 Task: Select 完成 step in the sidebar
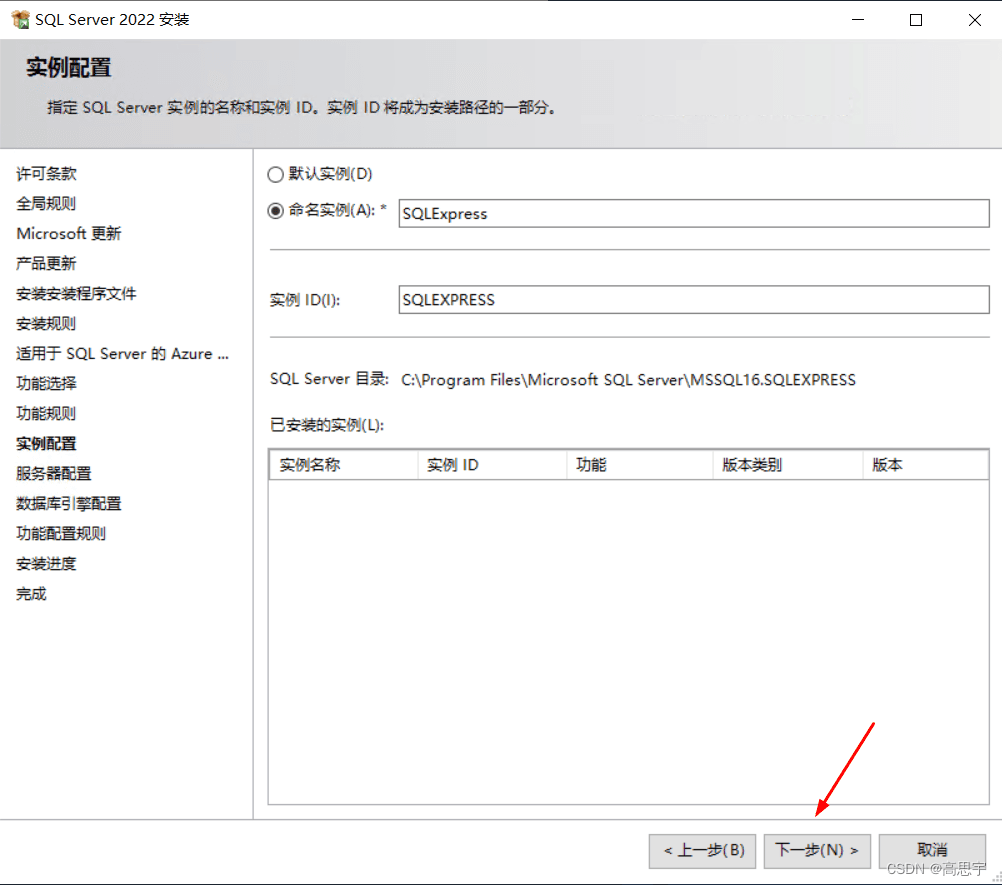31,594
